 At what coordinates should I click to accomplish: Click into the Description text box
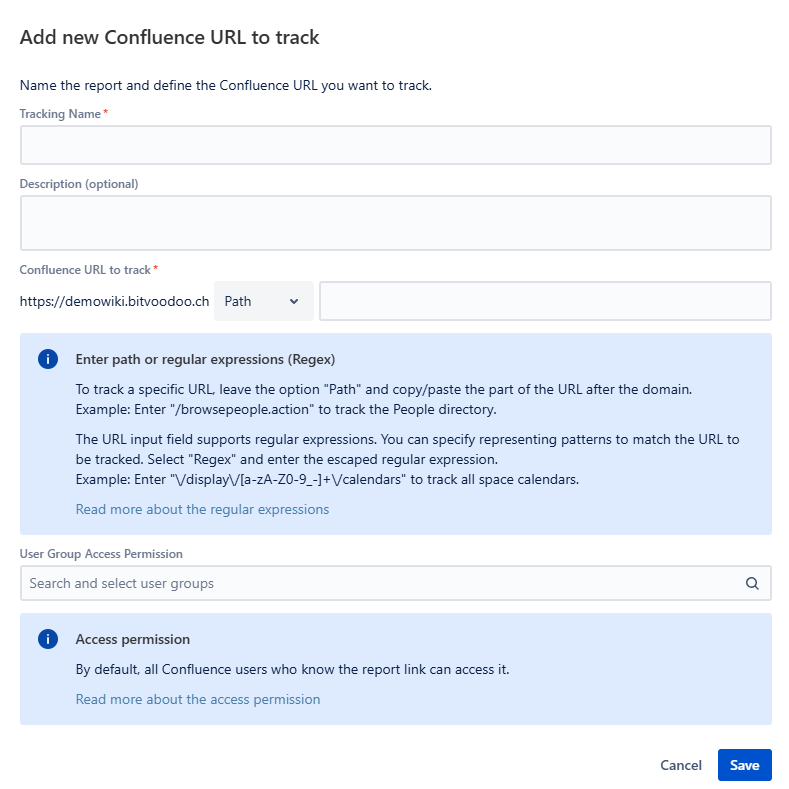(x=395, y=222)
